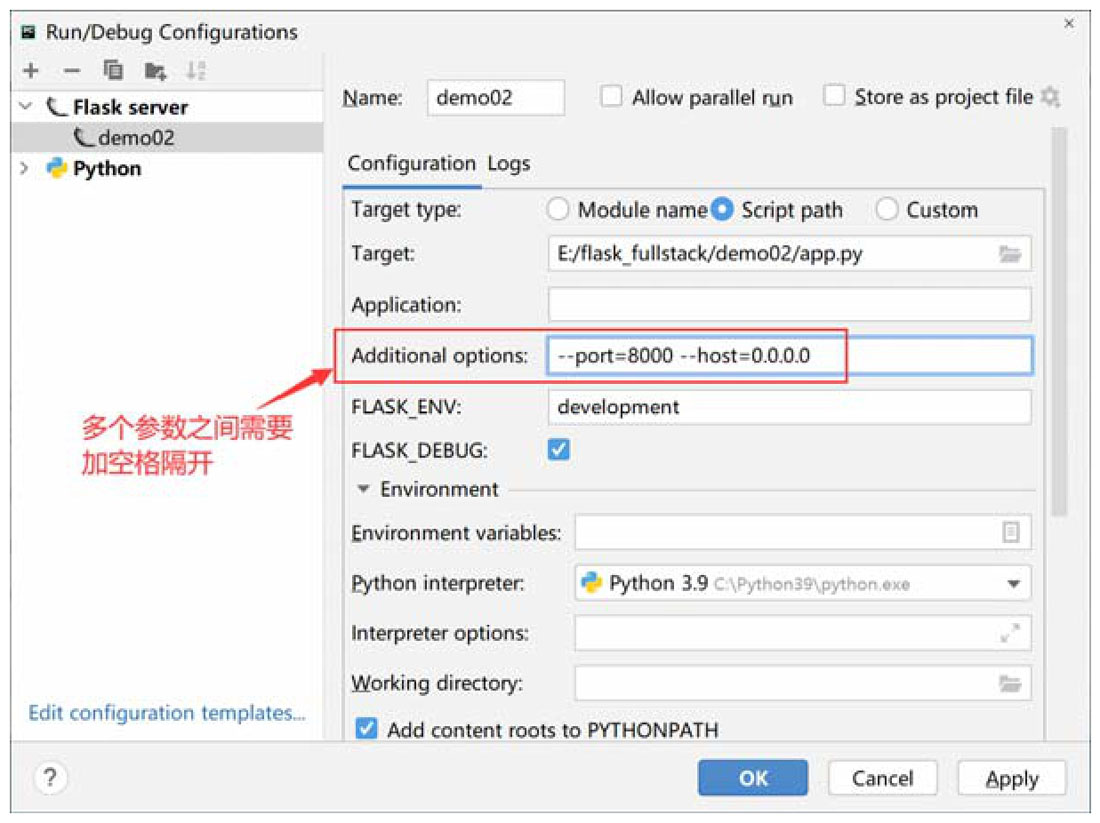This screenshot has width=1100, height=823.
Task: Click the Working directory folder icon
Action: [1010, 684]
